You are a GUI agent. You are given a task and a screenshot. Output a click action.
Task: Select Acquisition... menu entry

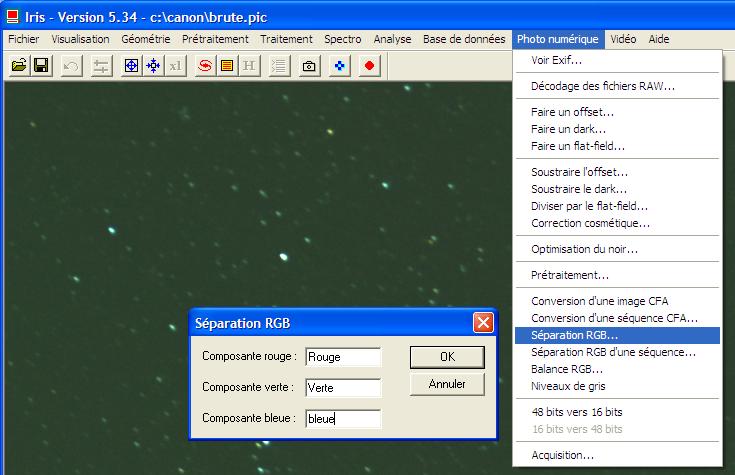click(x=617, y=455)
